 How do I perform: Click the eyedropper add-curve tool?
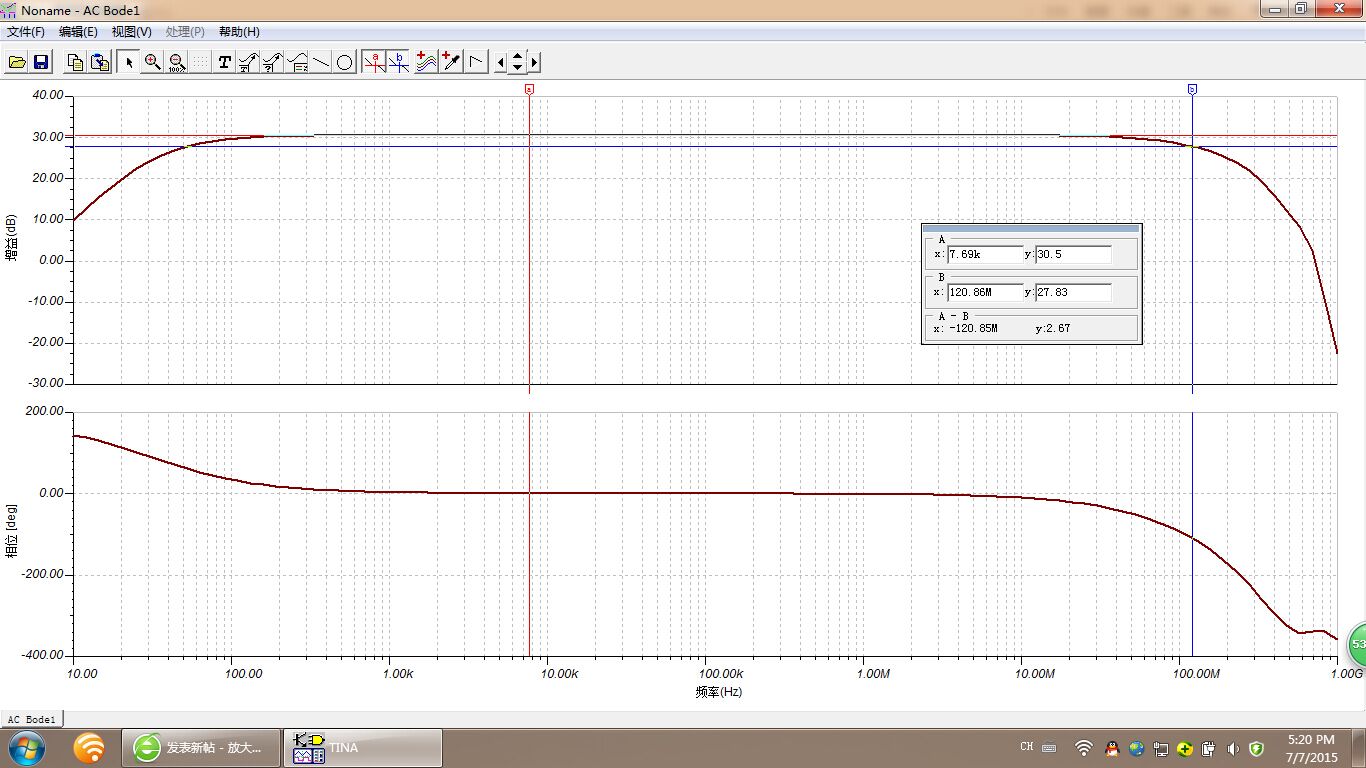click(451, 62)
